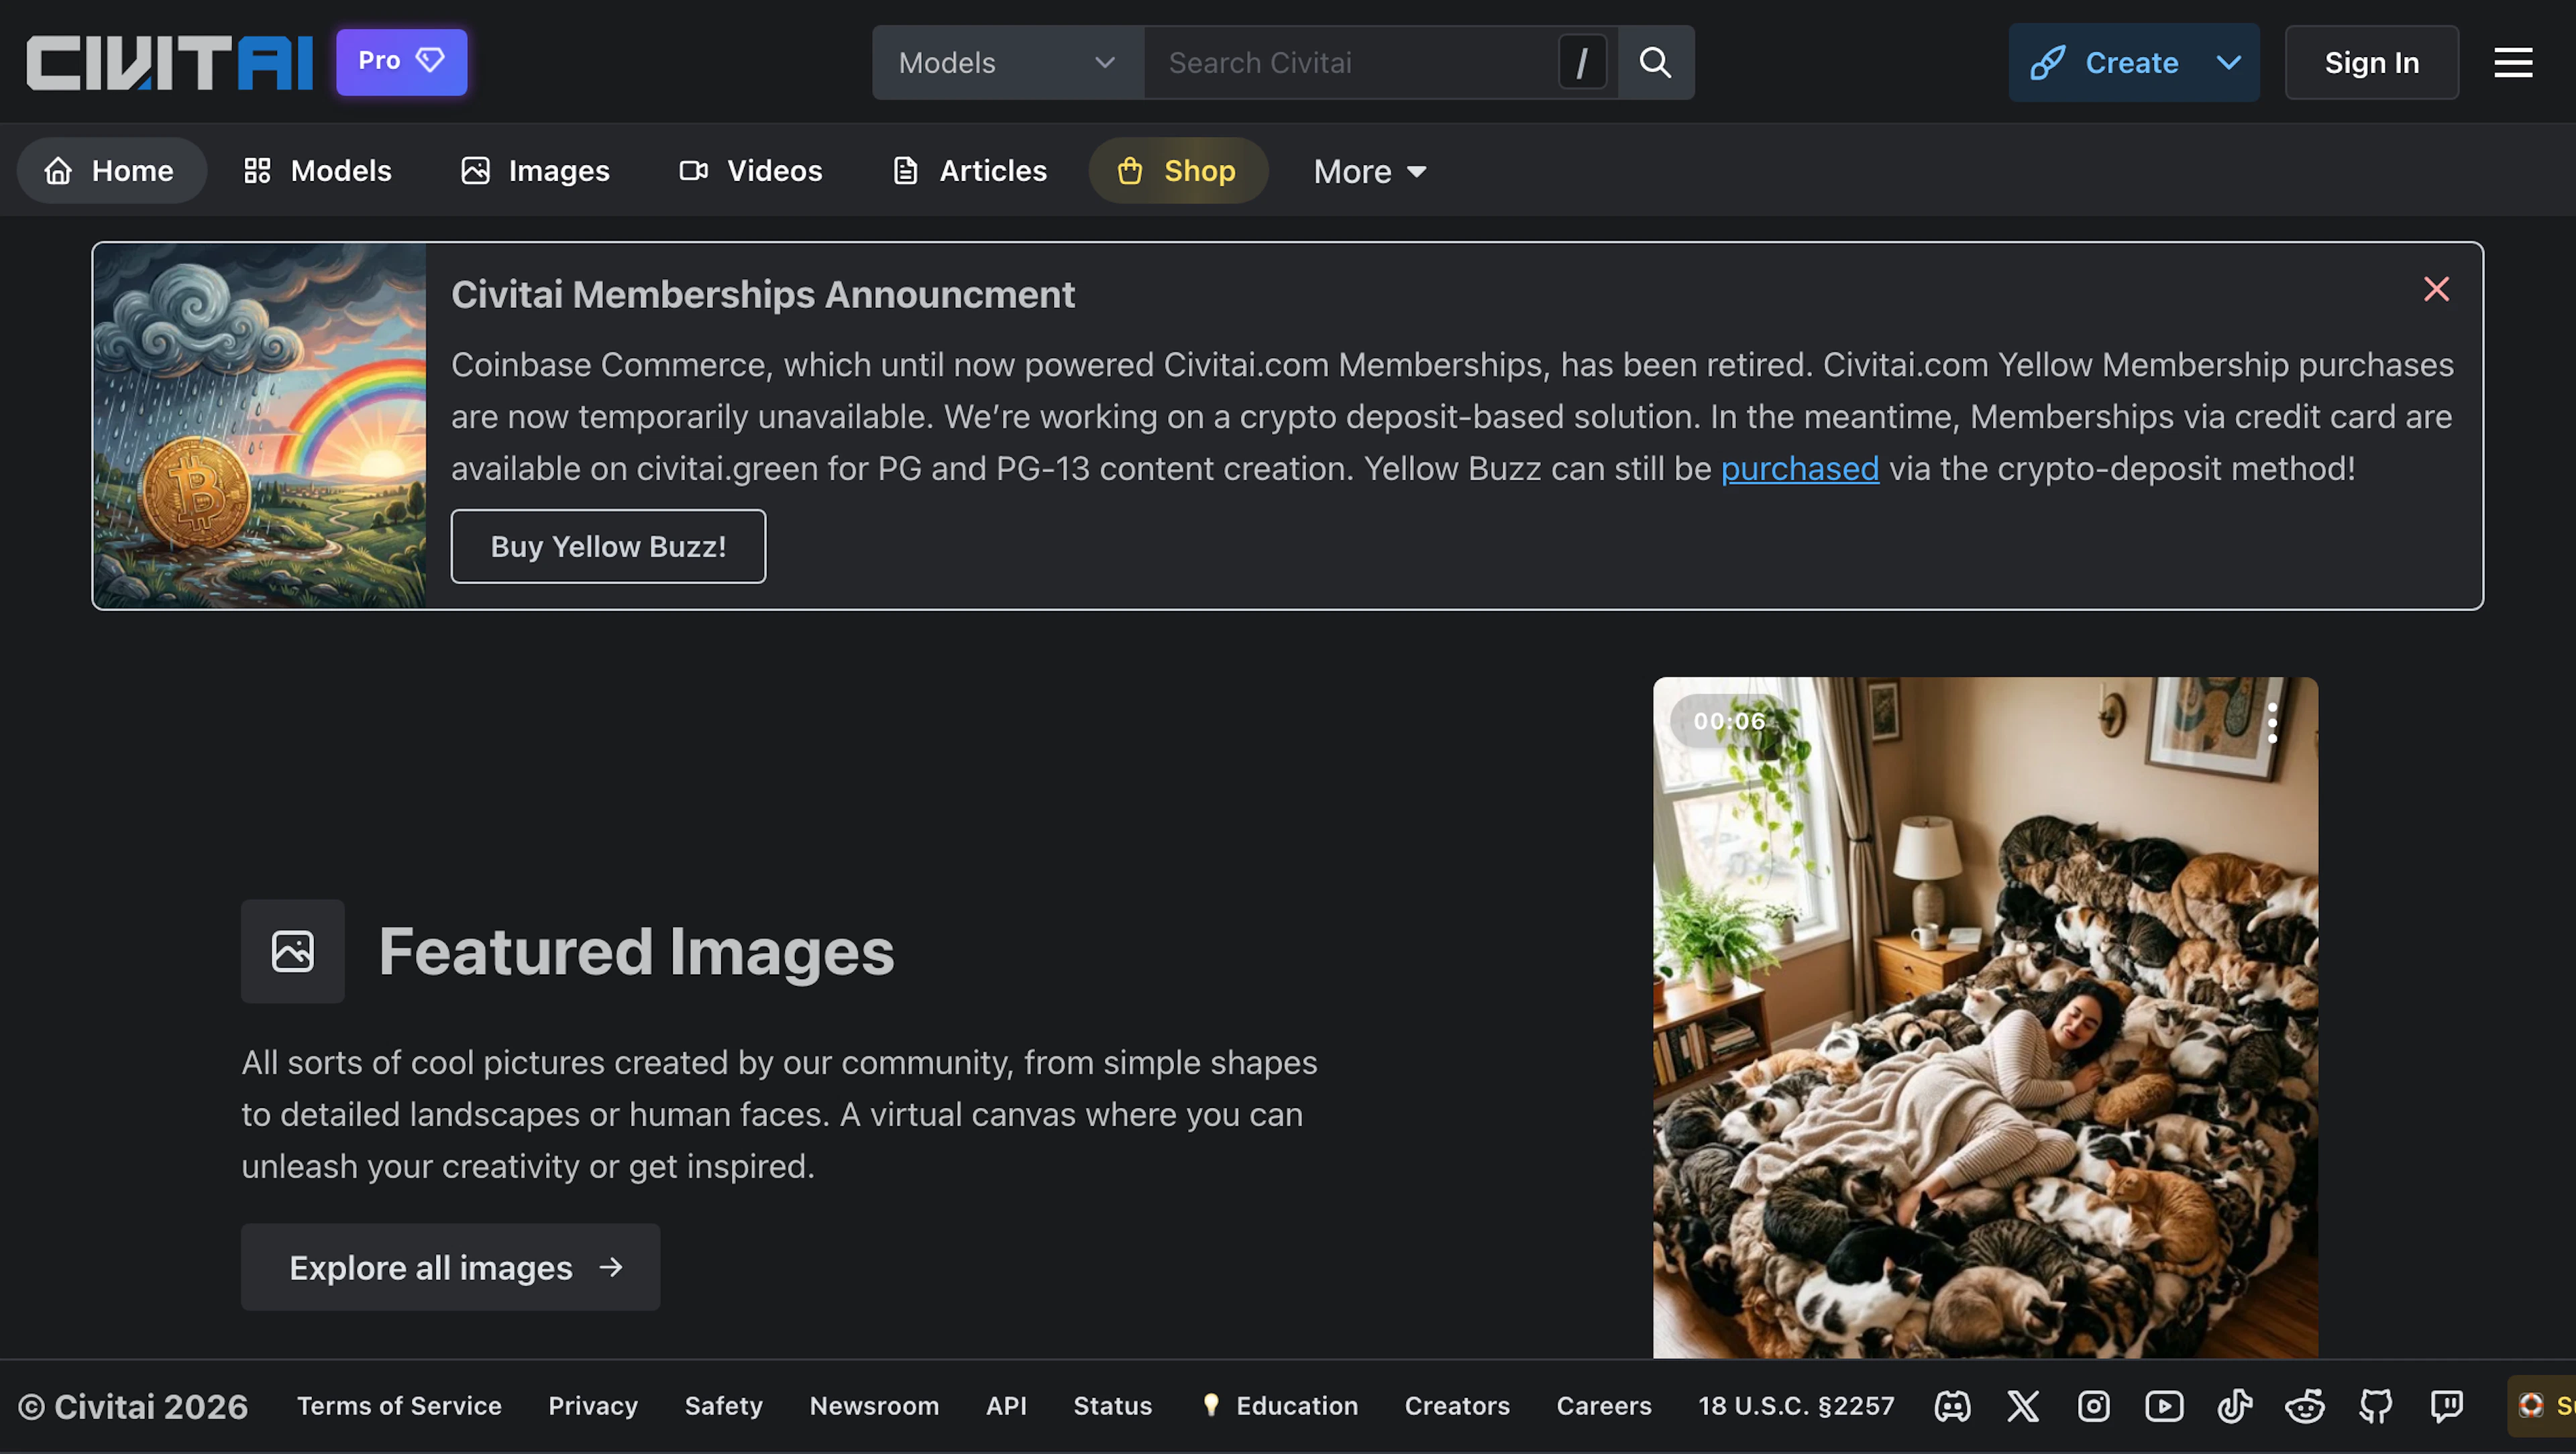Click the TikTok footer icon

(x=2235, y=1406)
